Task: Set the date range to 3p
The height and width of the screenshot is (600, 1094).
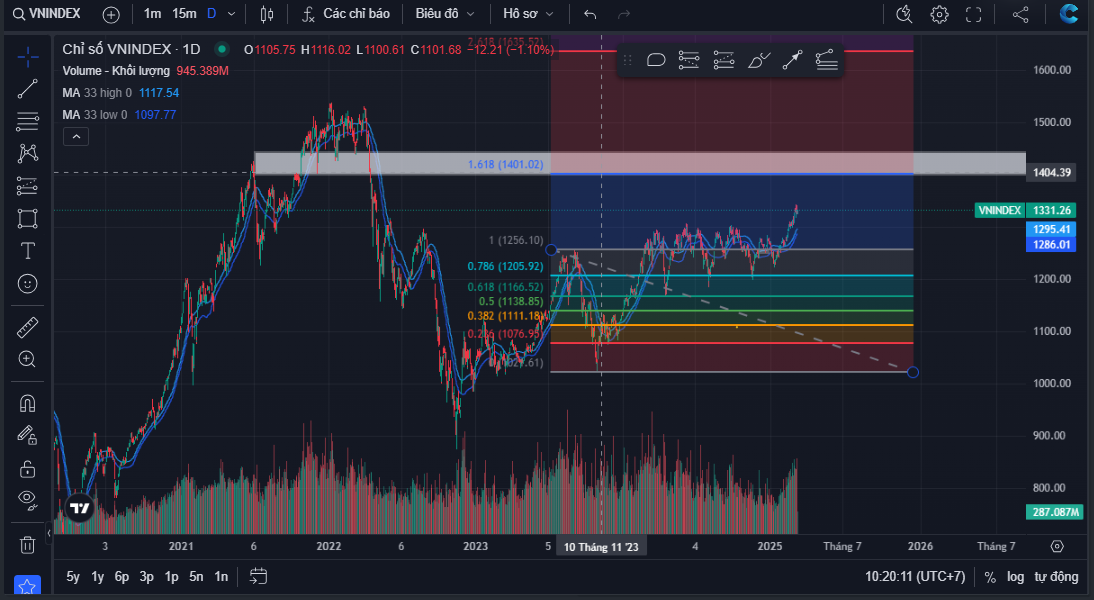Action: 147,576
